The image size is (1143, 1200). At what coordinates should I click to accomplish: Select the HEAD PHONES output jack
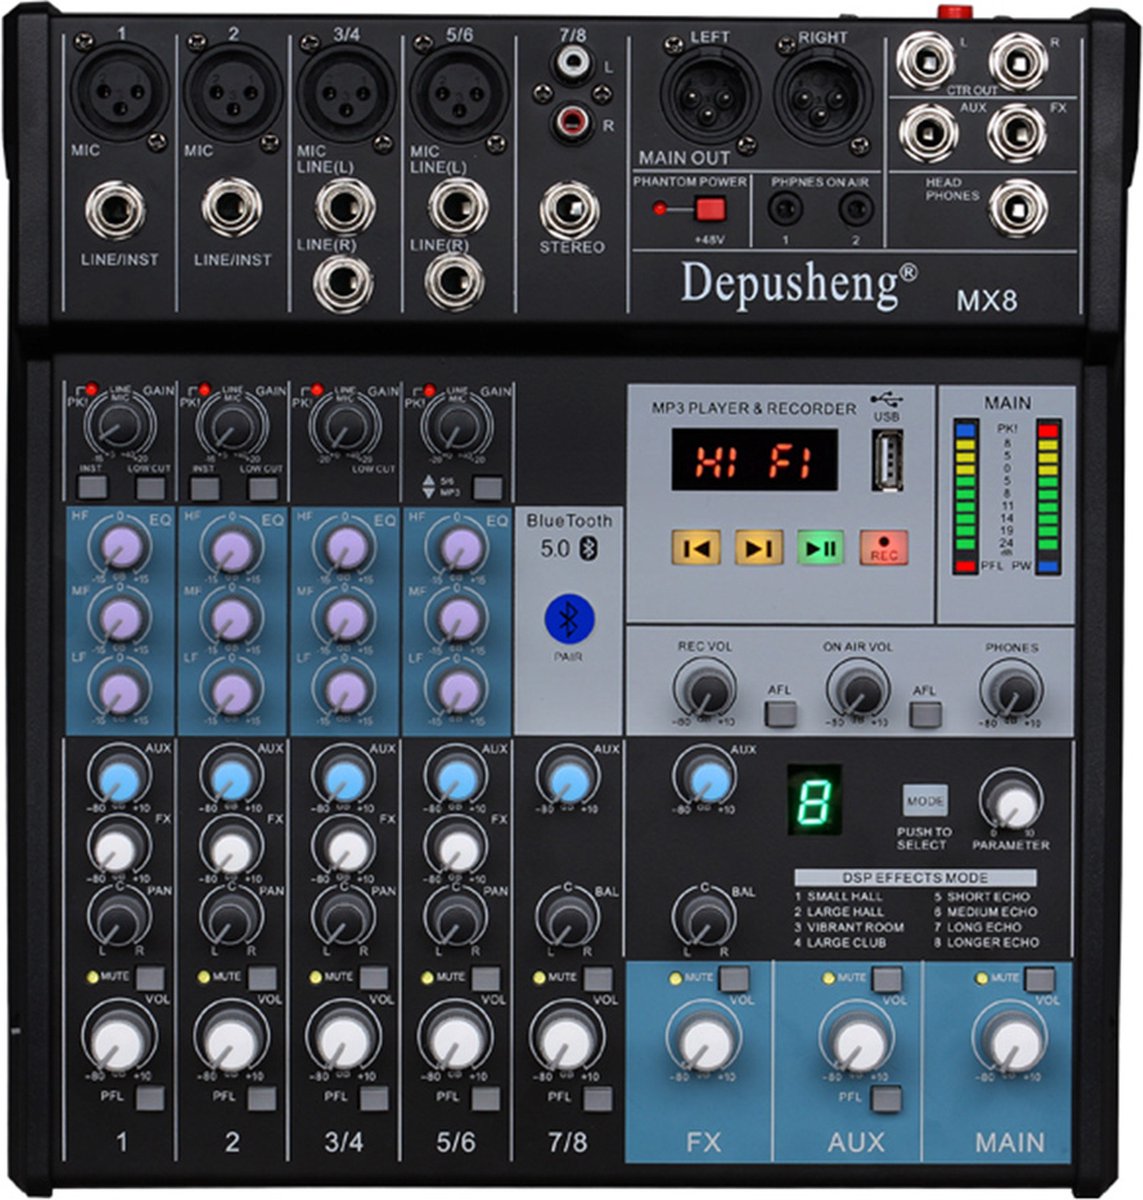click(x=1018, y=208)
